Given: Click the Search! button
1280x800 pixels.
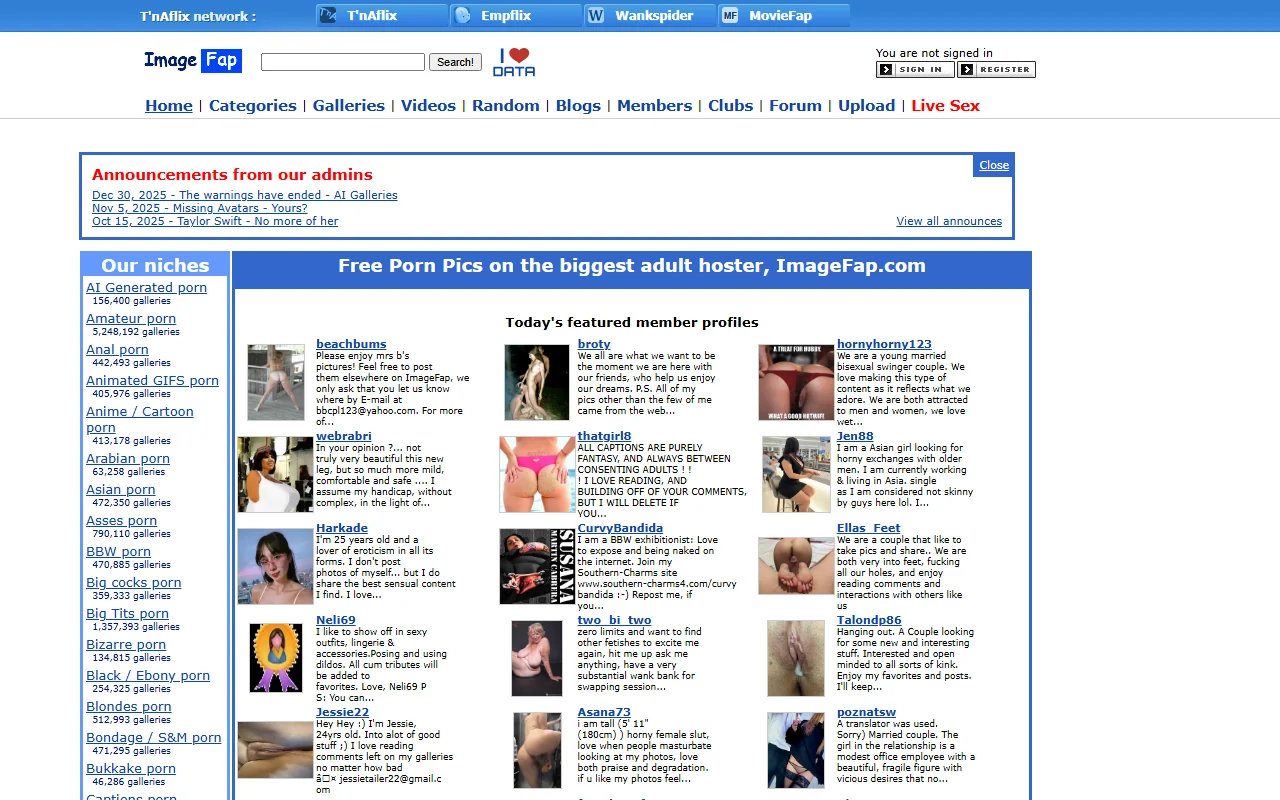Looking at the screenshot, I should (455, 62).
